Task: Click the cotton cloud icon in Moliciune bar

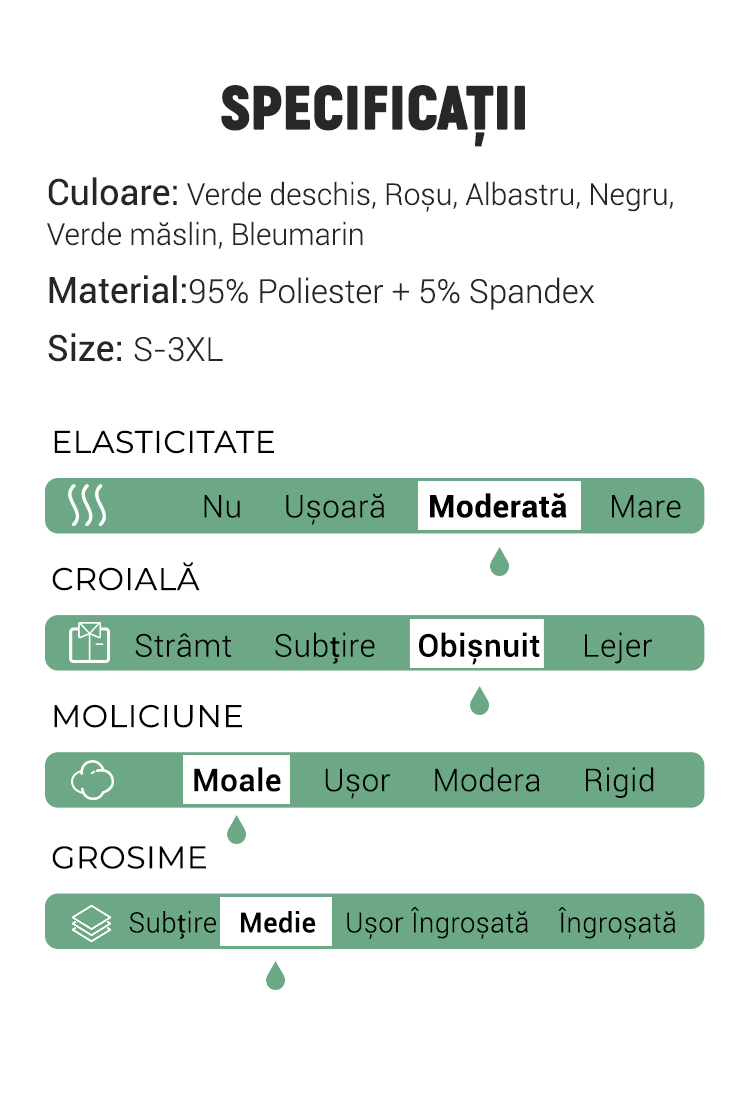Action: (x=93, y=780)
